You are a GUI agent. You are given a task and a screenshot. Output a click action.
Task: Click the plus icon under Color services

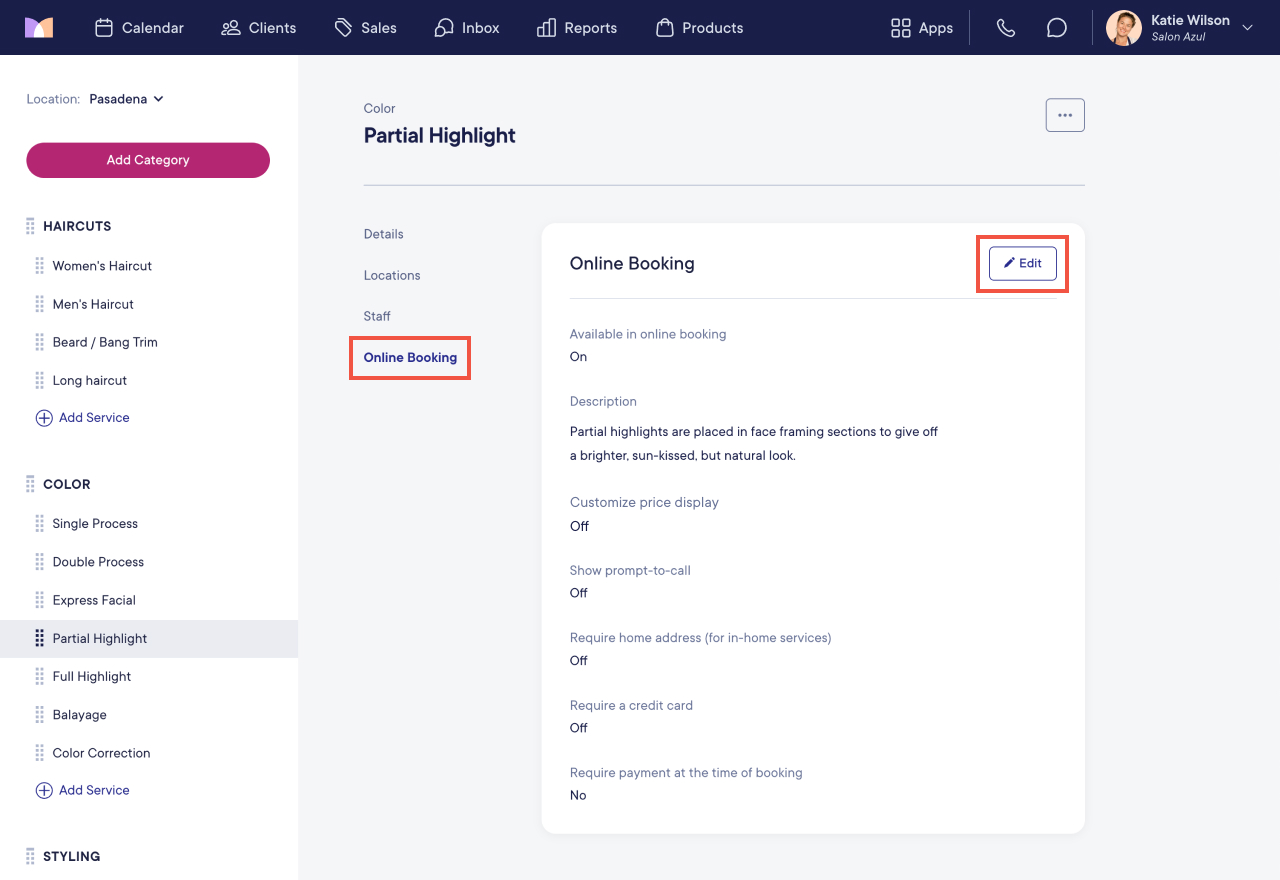44,790
